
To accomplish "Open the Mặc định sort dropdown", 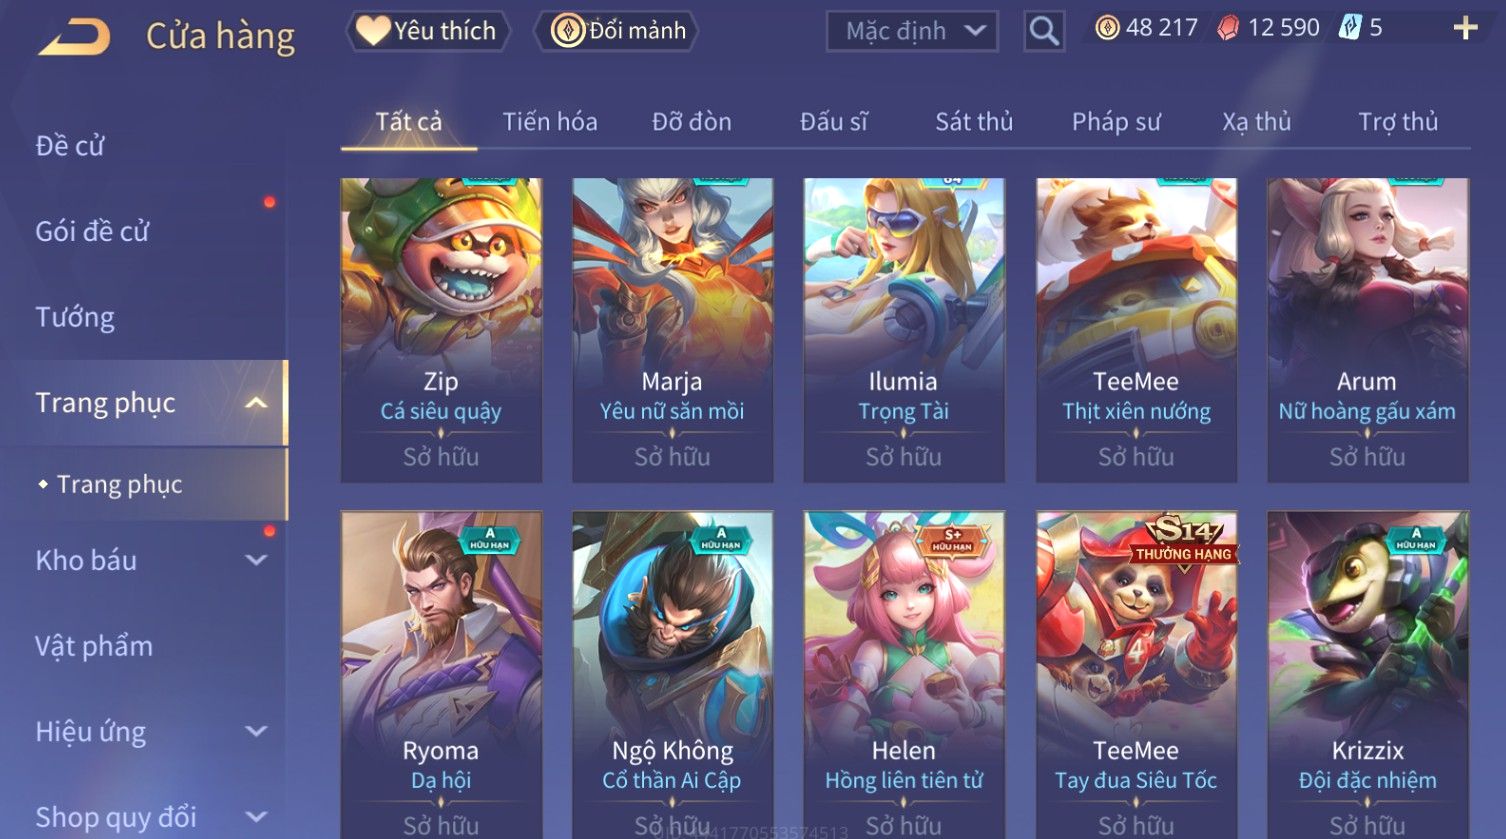I will pyautogui.click(x=912, y=31).
